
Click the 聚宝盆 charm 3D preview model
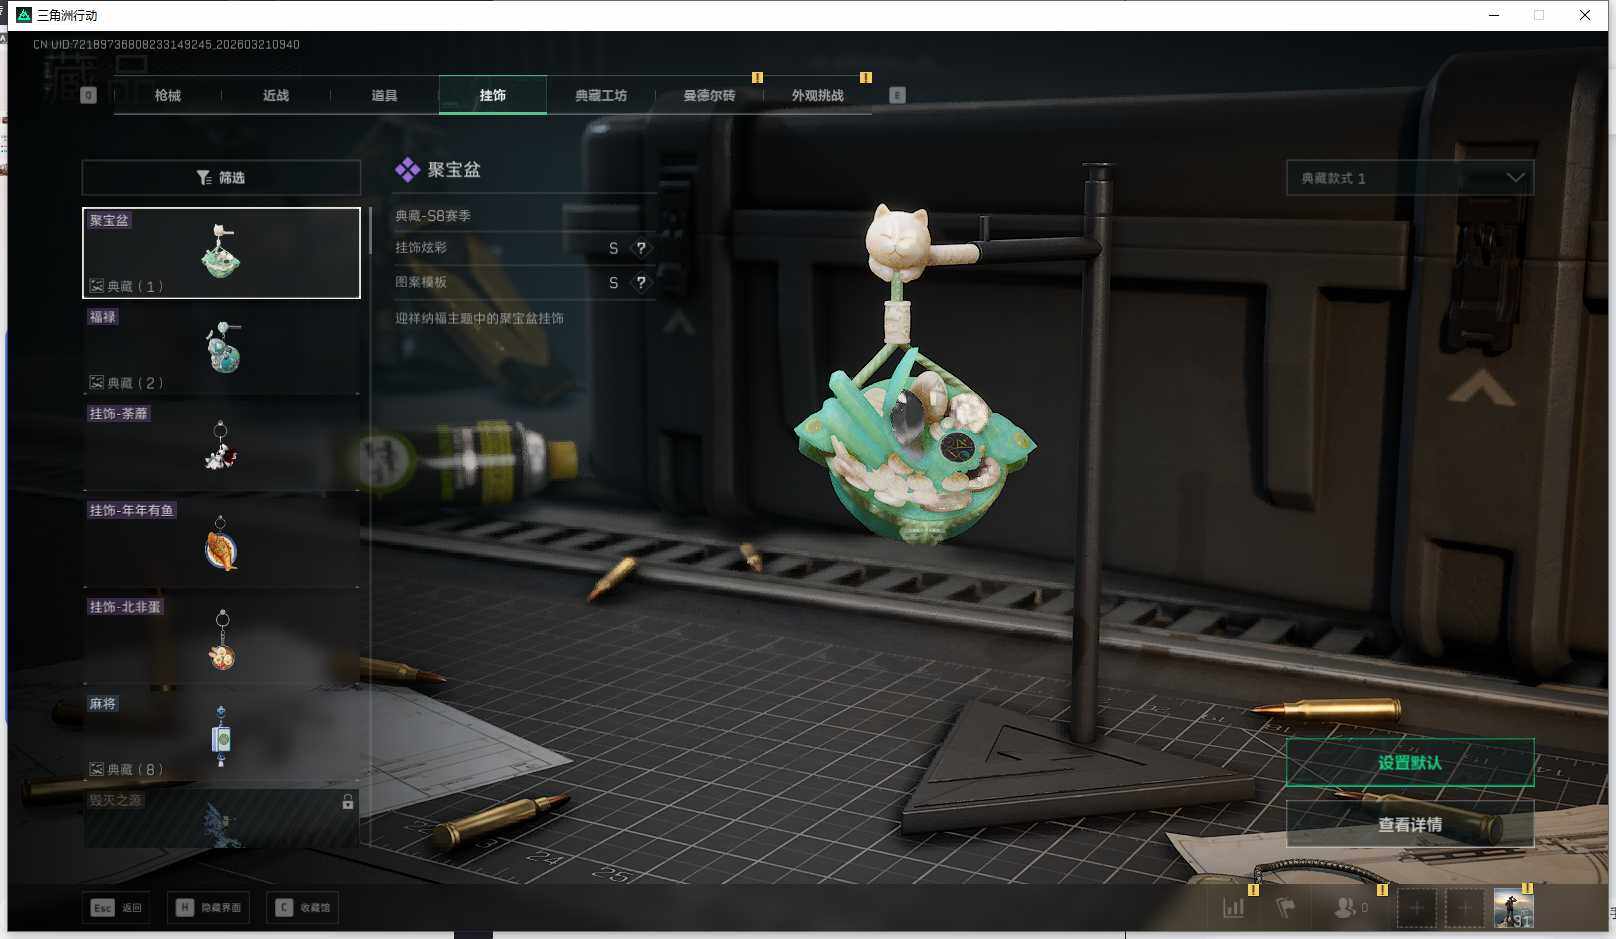915,377
